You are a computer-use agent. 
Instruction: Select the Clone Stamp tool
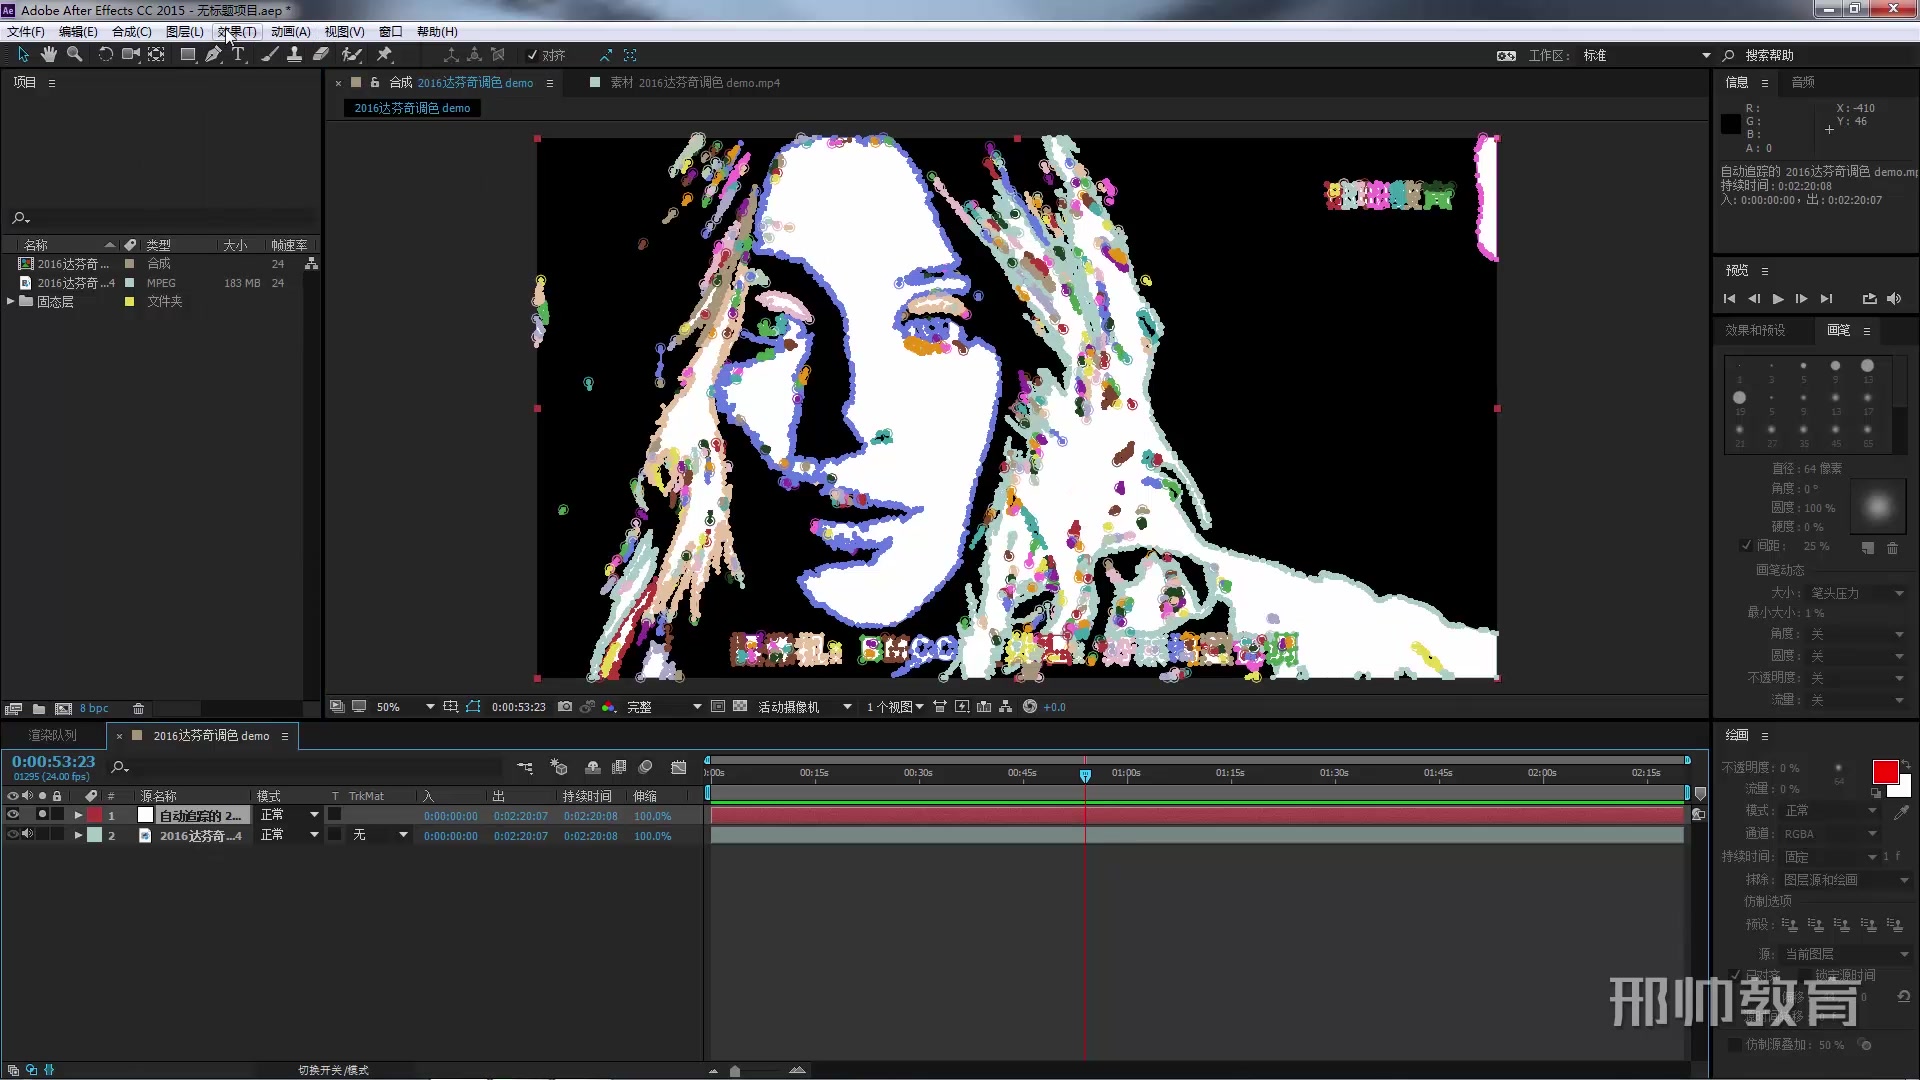[294, 55]
